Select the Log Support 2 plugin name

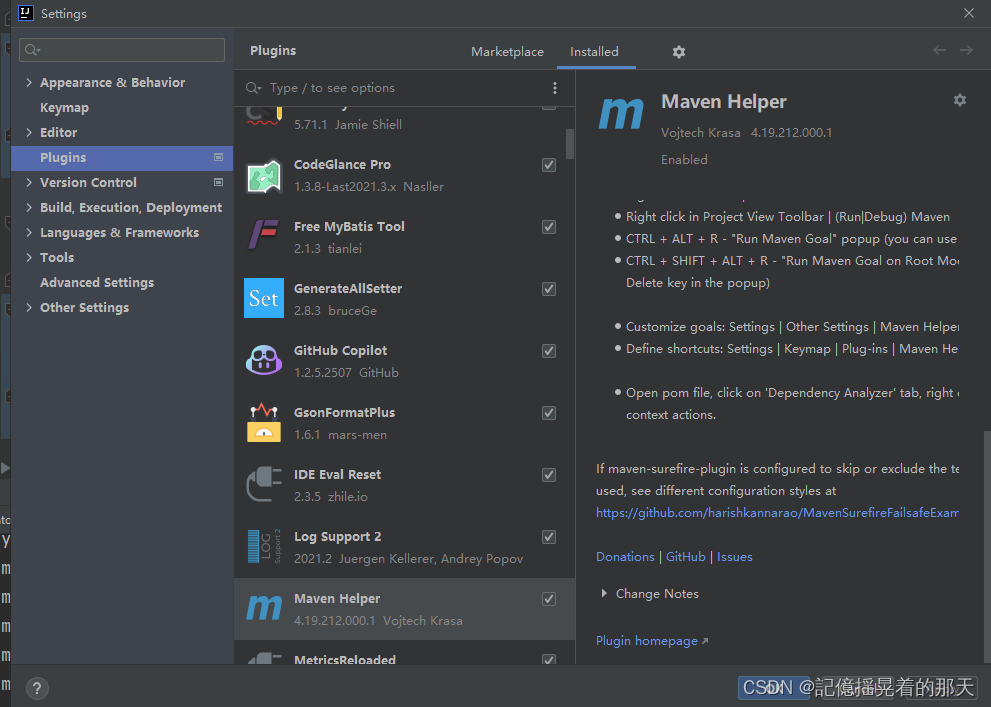[337, 536]
